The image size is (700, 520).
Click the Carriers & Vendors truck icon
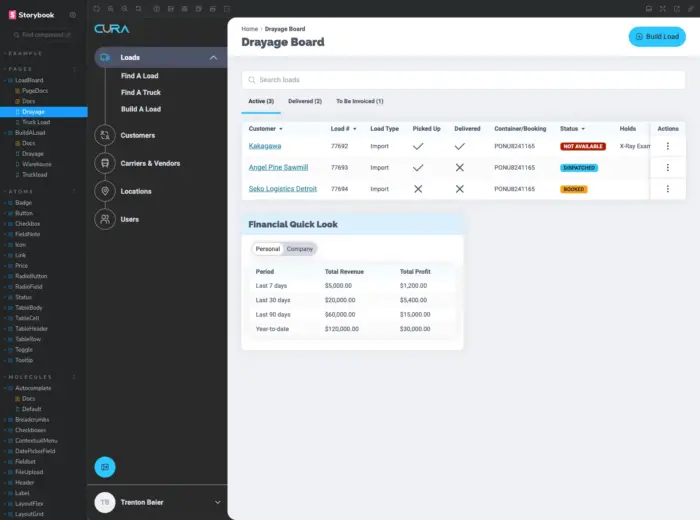coord(105,163)
